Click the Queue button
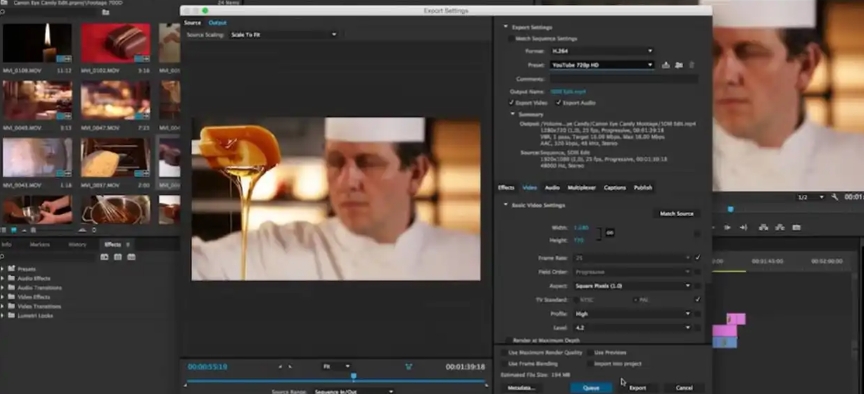The height and width of the screenshot is (394, 864). (591, 388)
